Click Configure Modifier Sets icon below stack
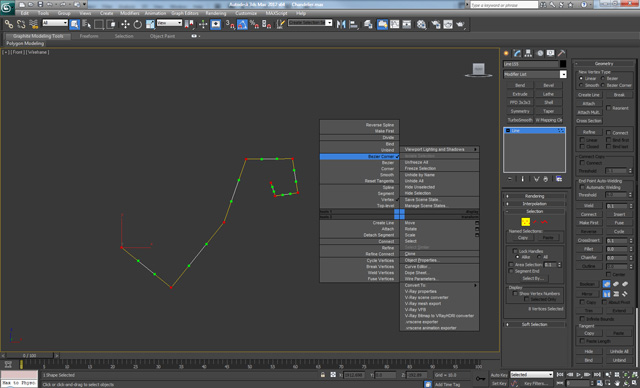The height and width of the screenshot is (388, 640). tap(559, 179)
